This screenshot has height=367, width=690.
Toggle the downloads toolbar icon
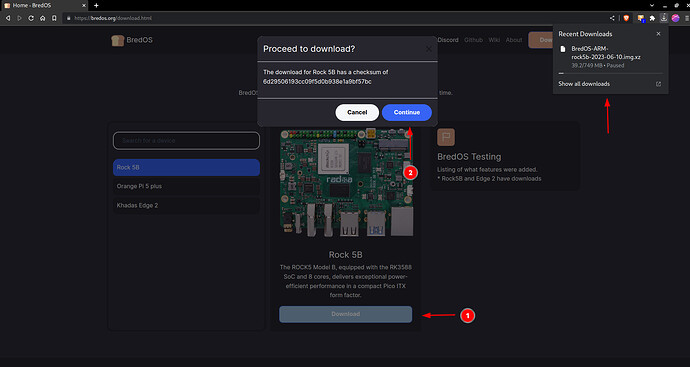tap(664, 18)
